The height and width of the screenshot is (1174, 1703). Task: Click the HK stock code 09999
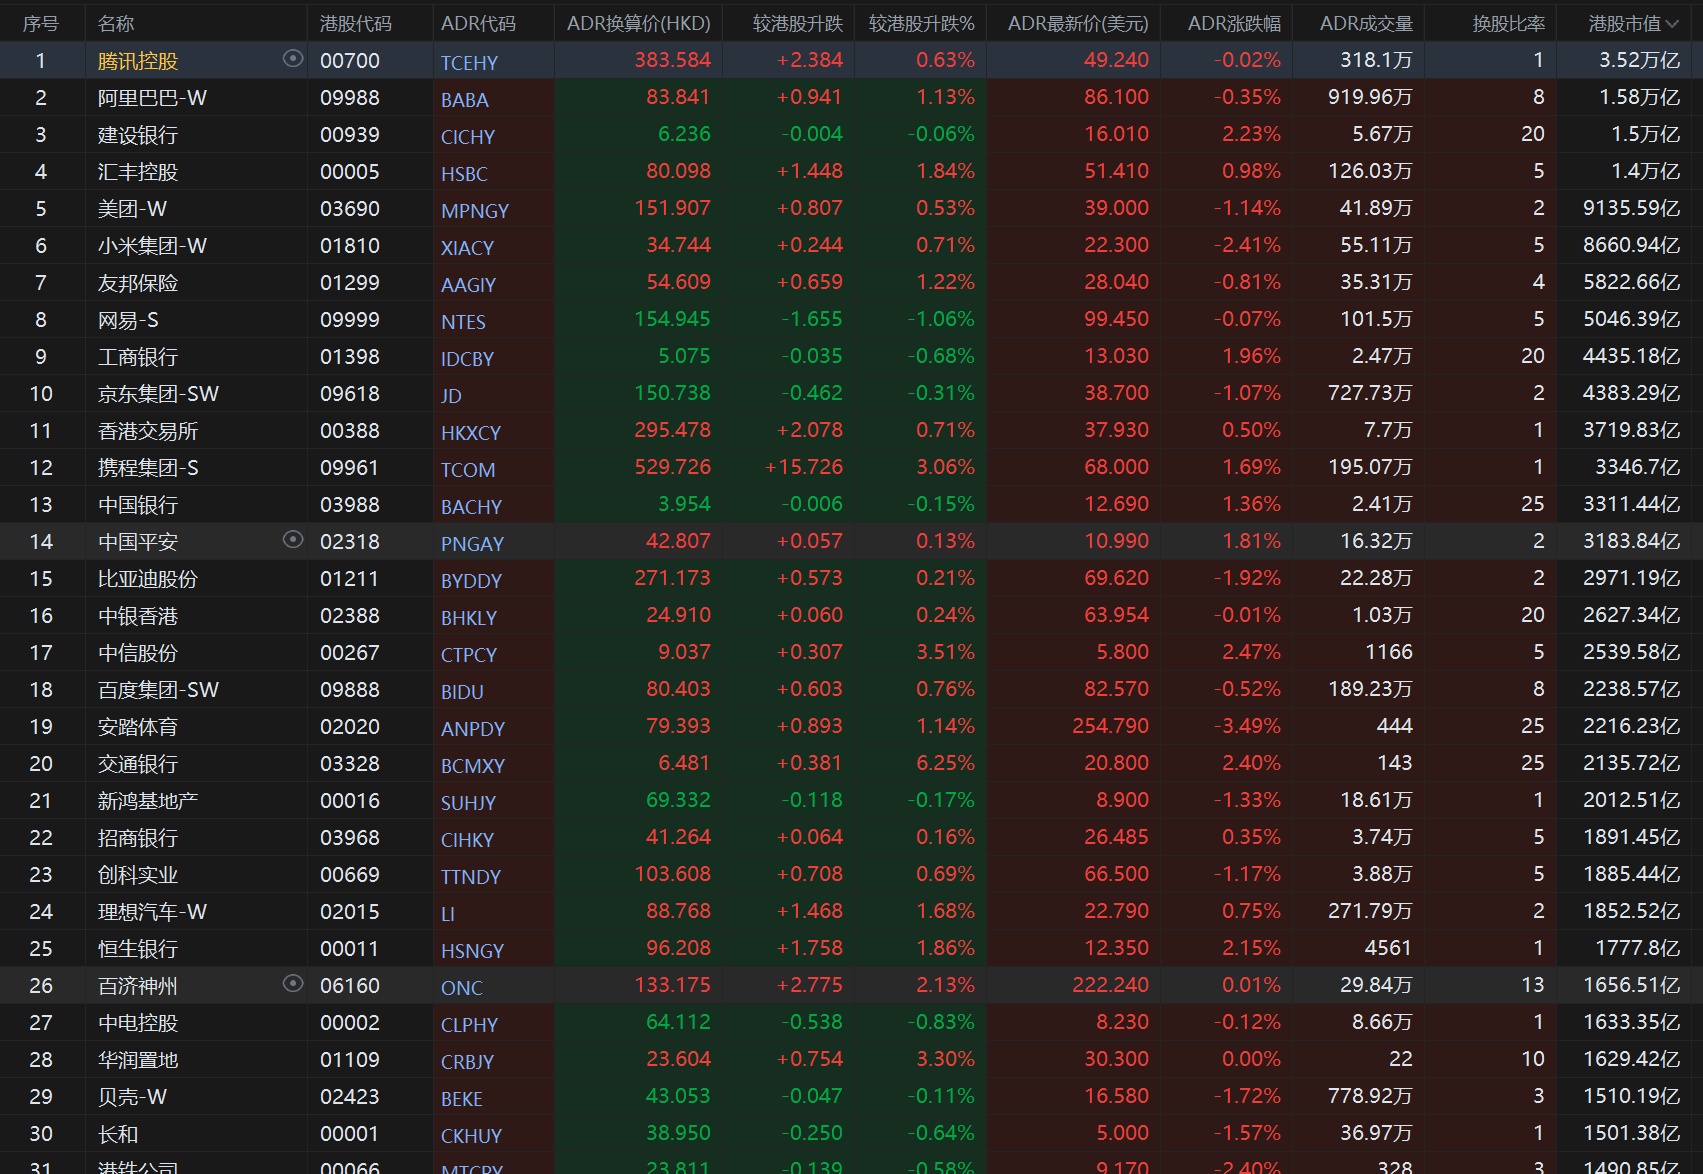(350, 320)
